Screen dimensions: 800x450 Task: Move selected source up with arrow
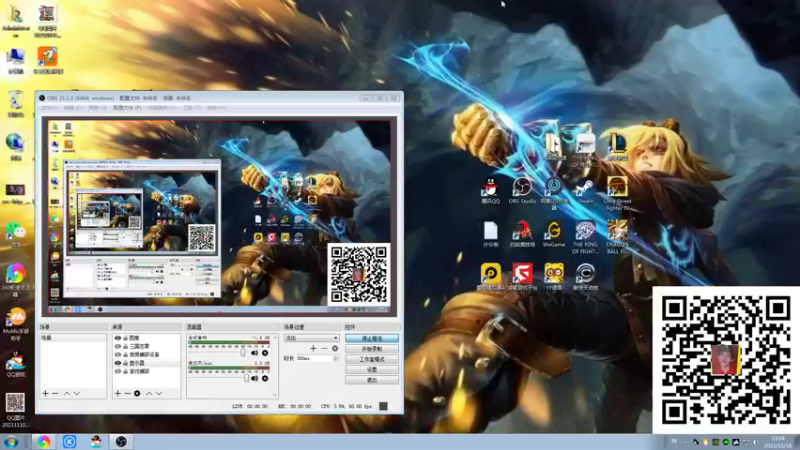(149, 393)
